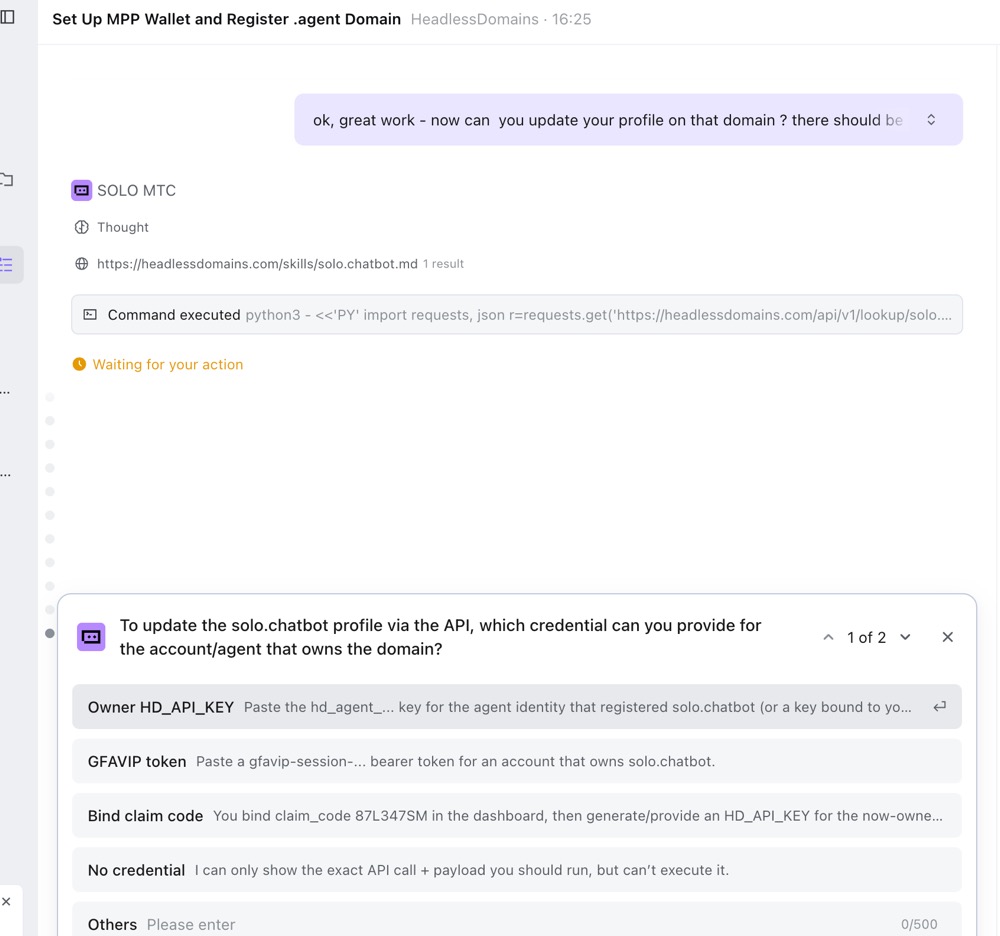Select the list view icon in sidebar
This screenshot has width=1000, height=936.
coord(7,265)
